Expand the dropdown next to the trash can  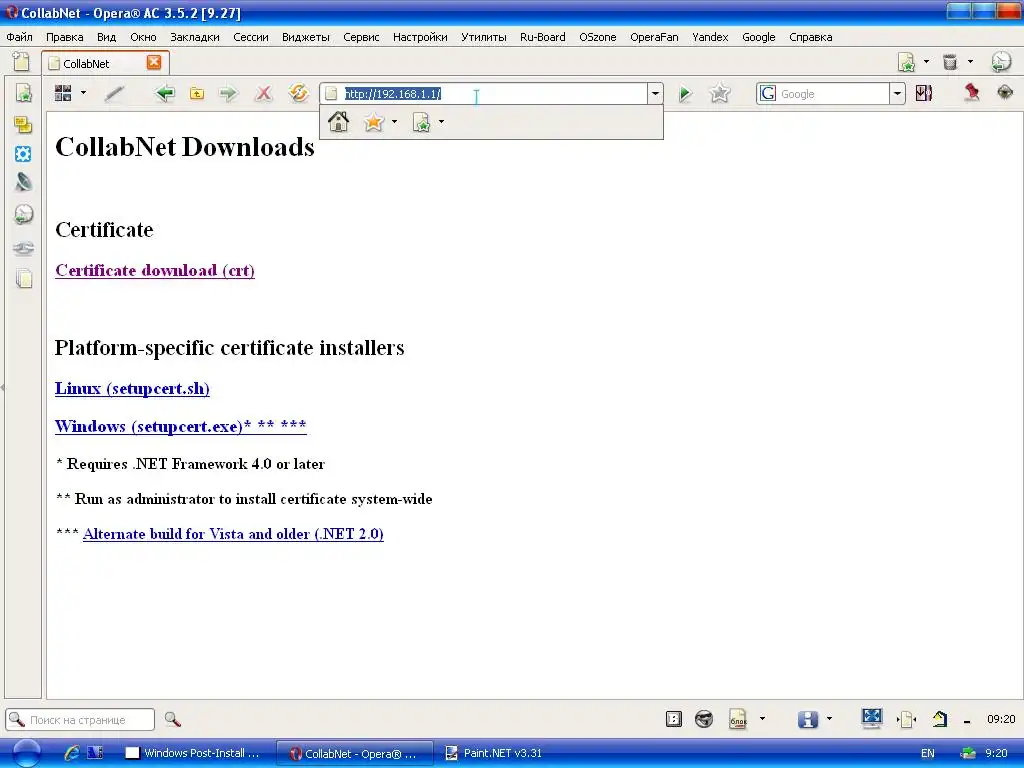pyautogui.click(x=970, y=61)
